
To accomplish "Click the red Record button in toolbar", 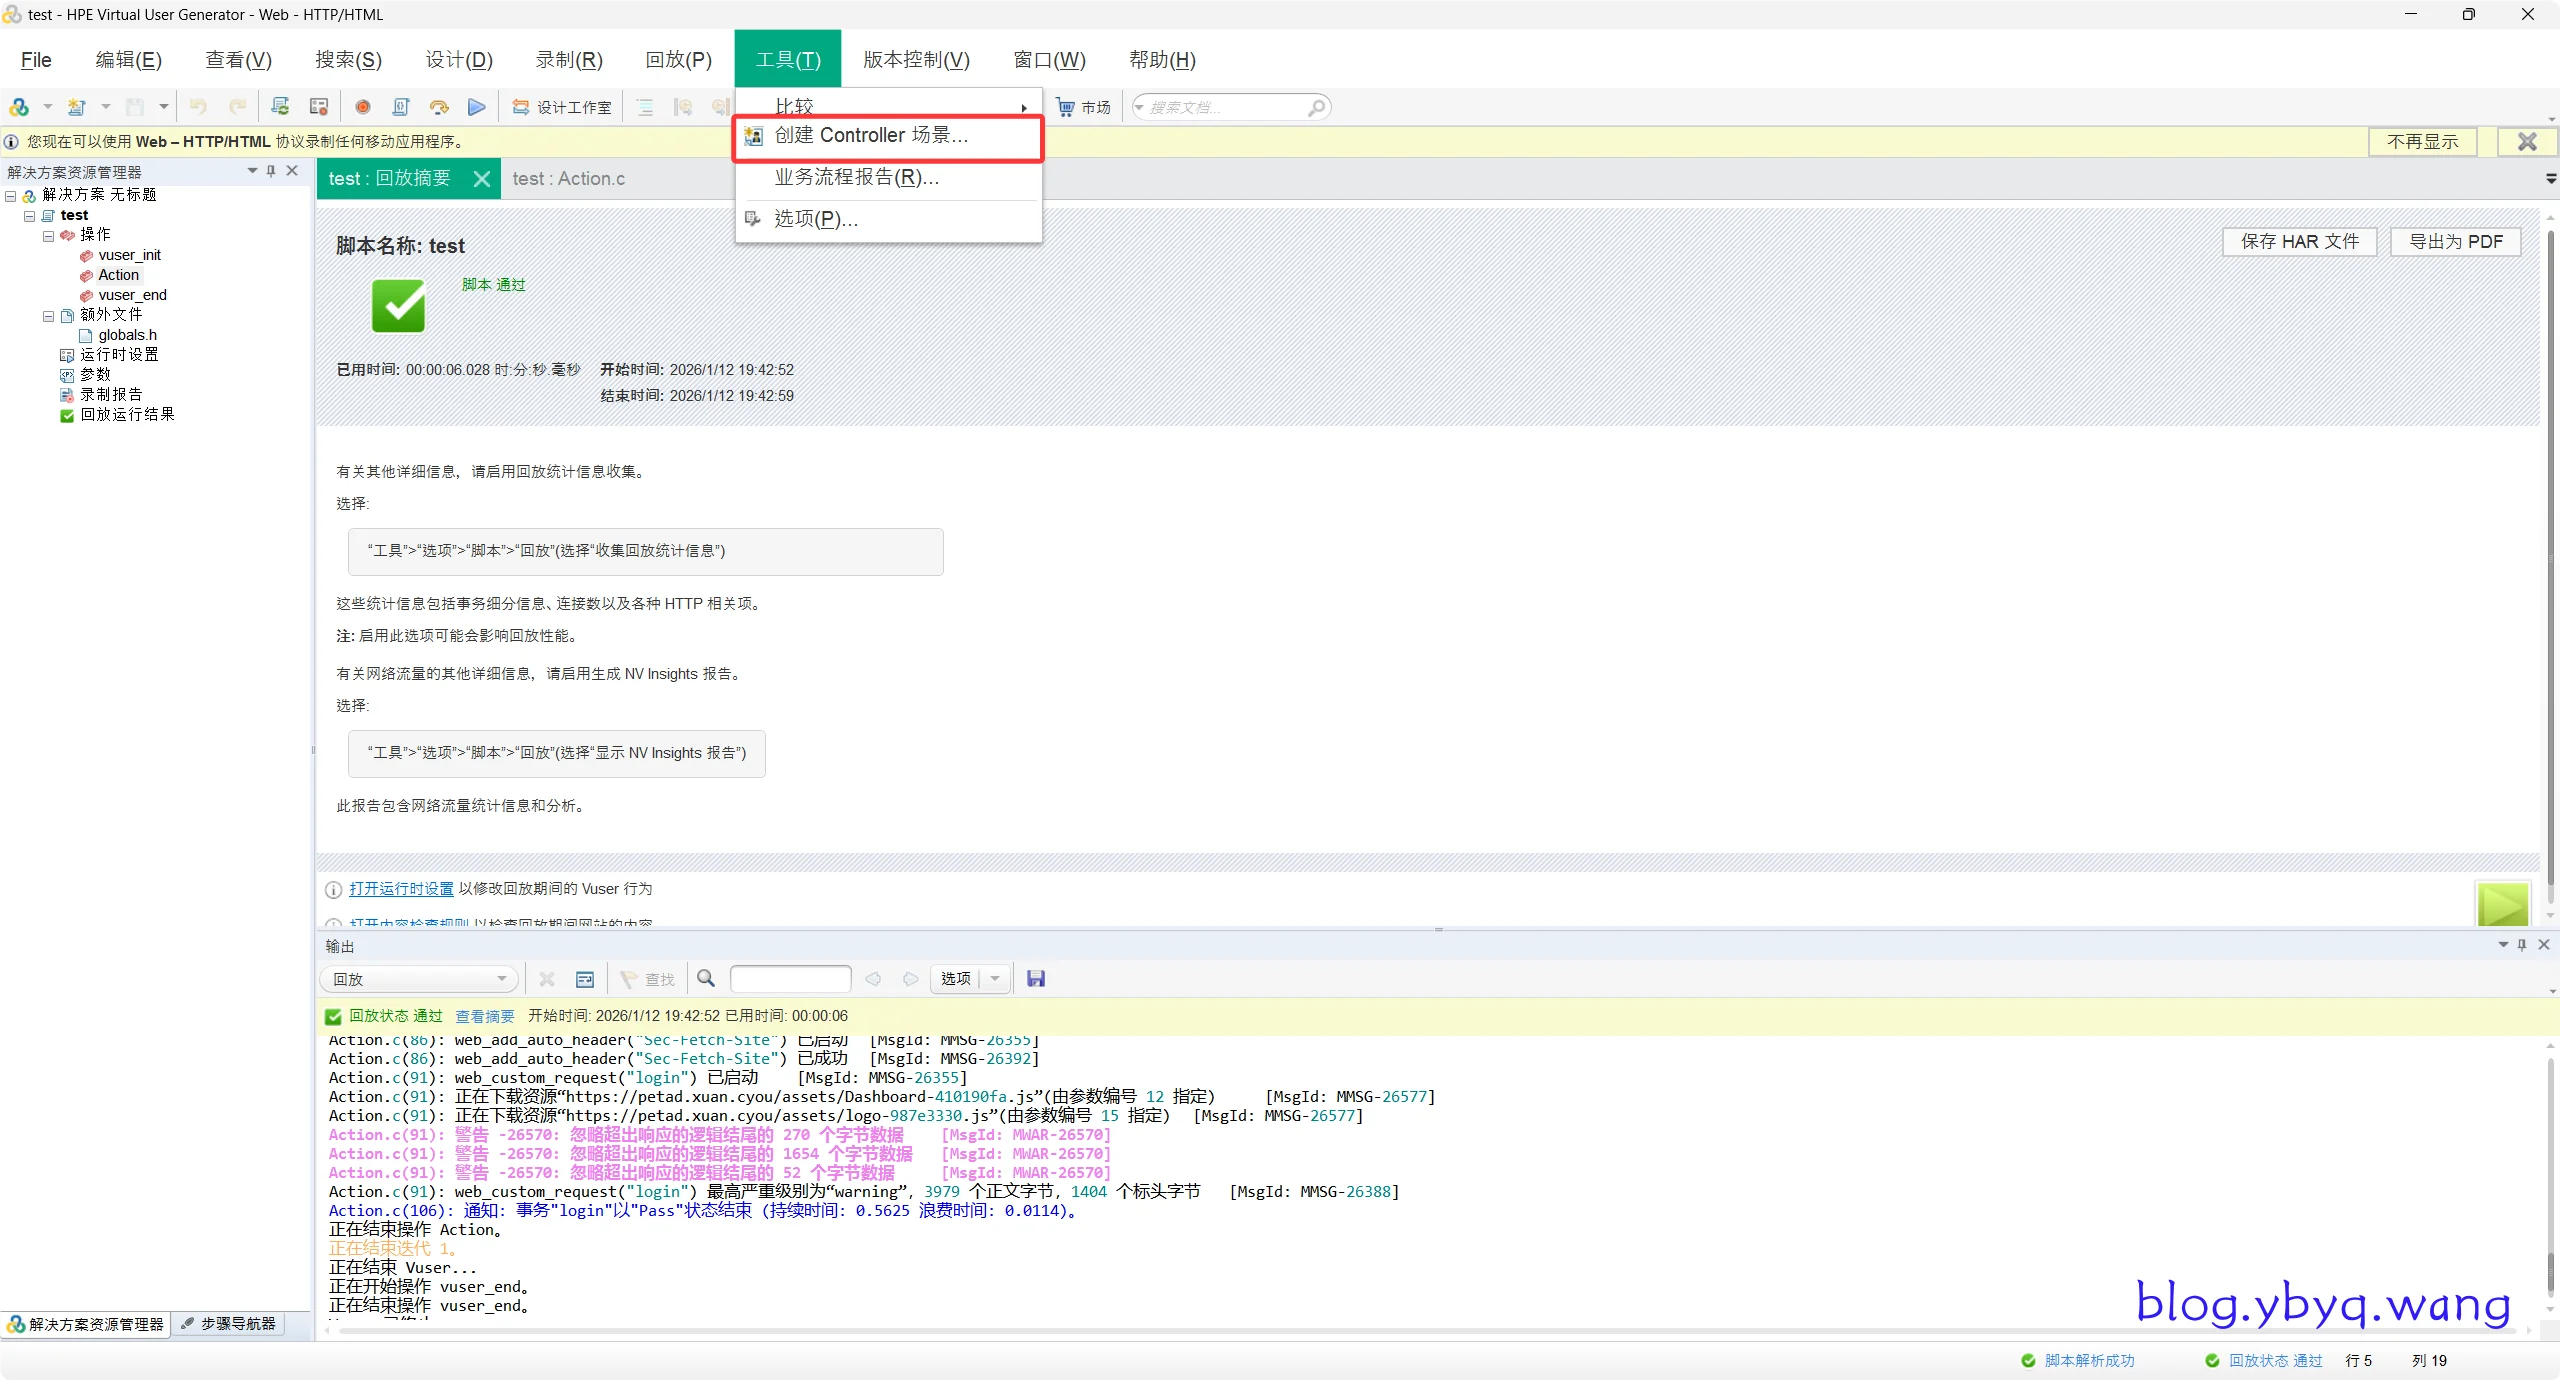I will (363, 107).
